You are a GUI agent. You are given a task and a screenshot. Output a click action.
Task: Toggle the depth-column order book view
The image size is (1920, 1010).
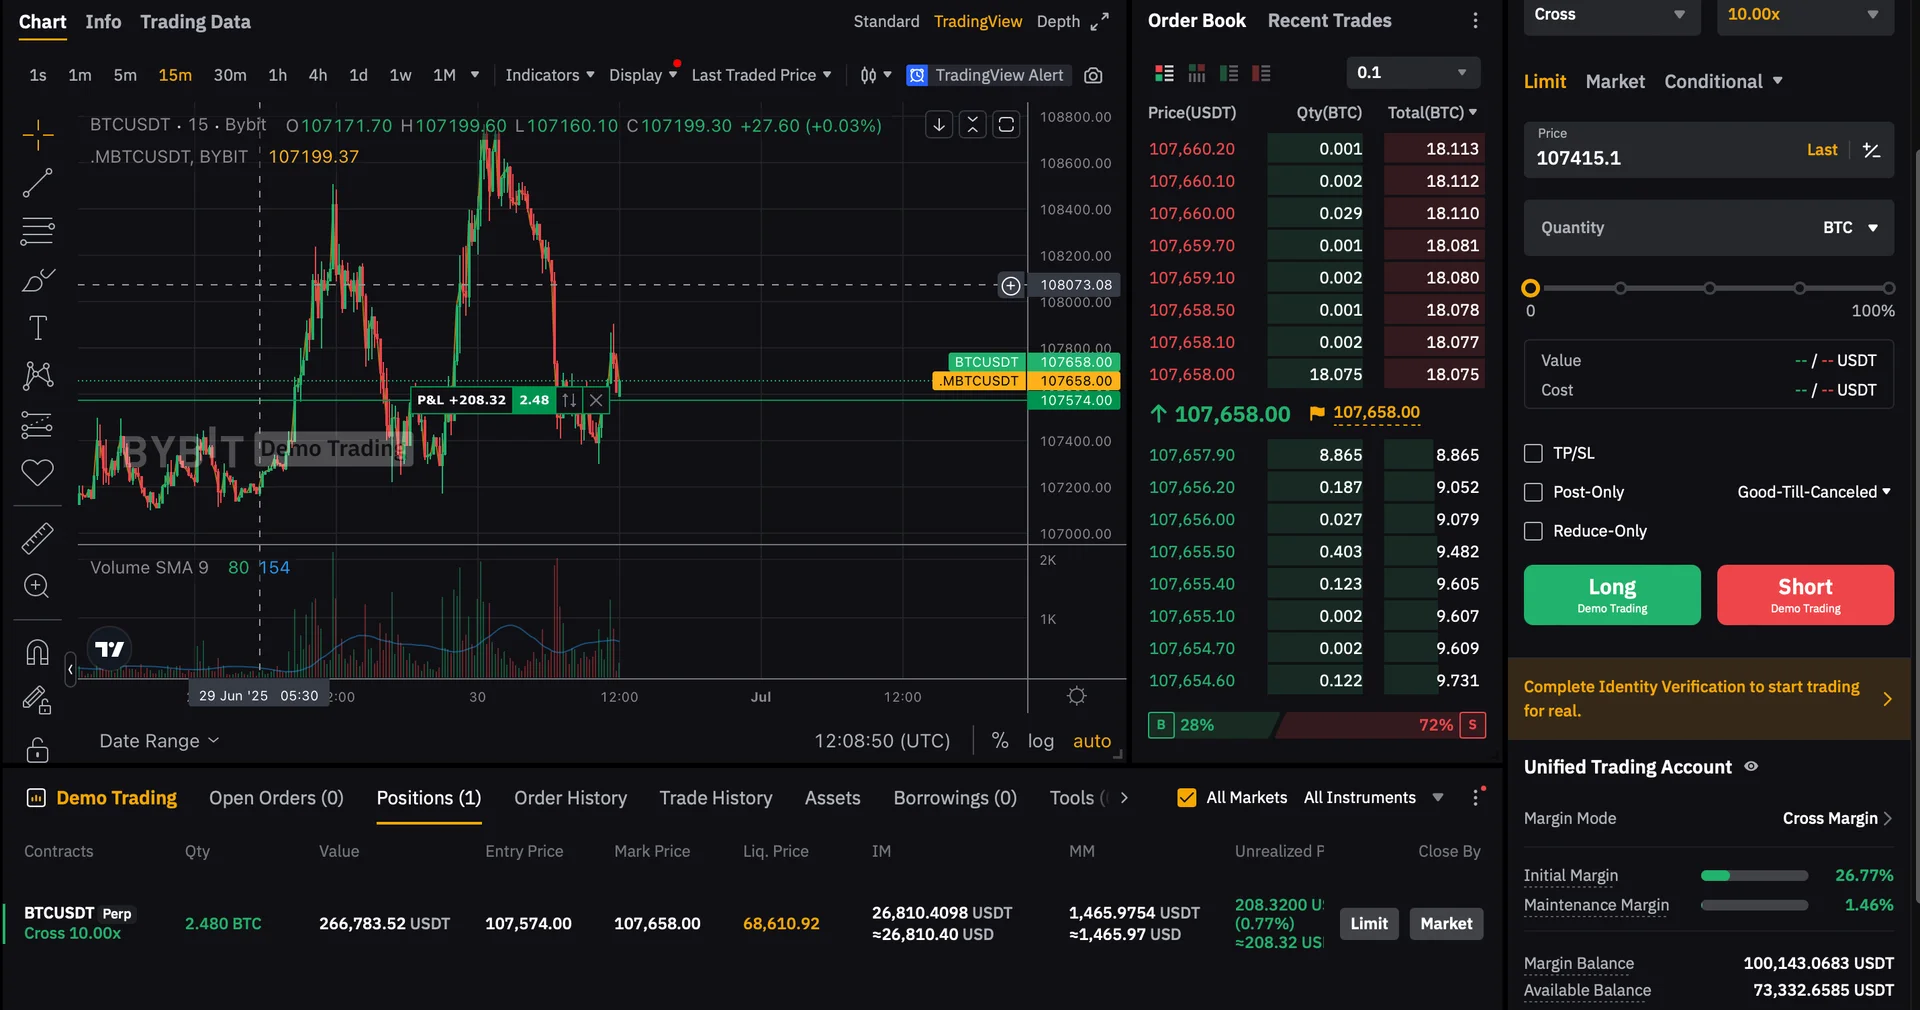[x=1197, y=73]
